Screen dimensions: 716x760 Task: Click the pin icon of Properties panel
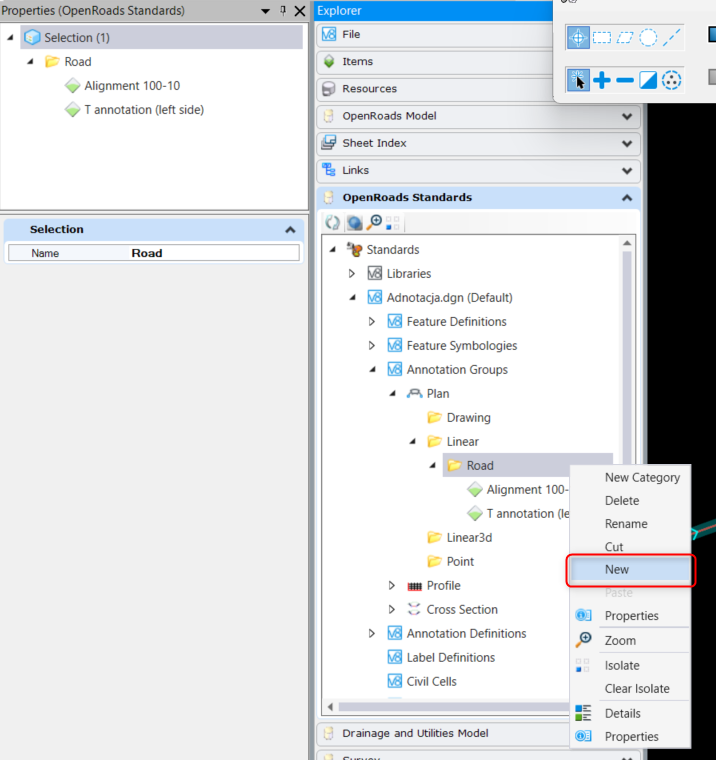coord(283,11)
